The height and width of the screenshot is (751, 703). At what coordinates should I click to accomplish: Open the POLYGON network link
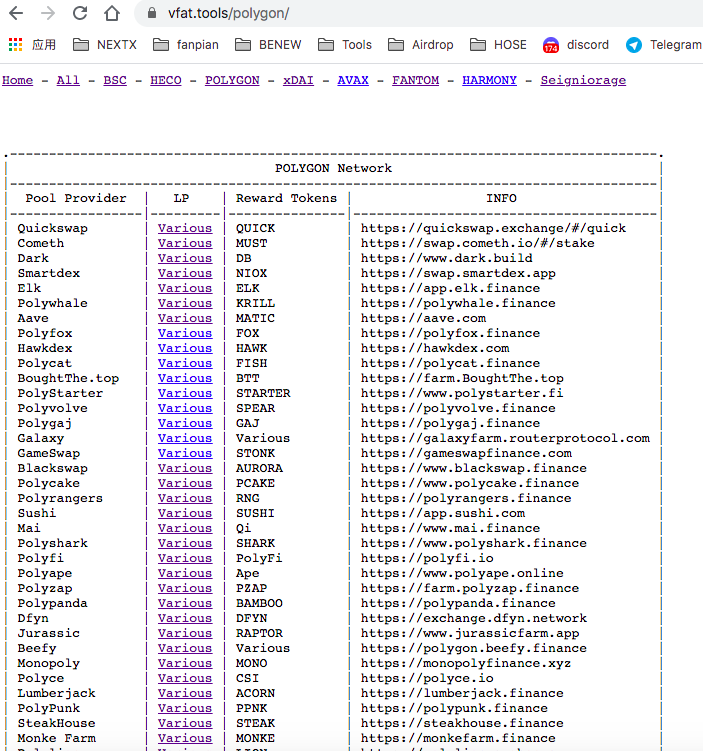pyautogui.click(x=232, y=80)
